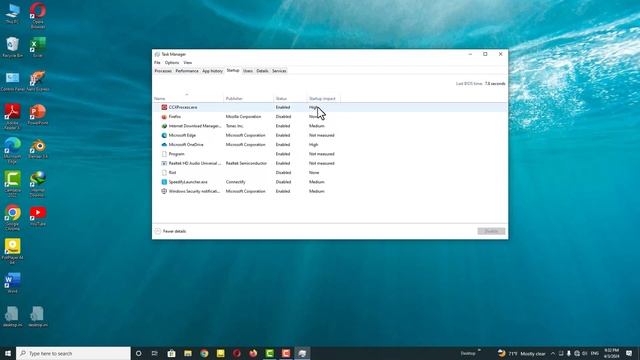Select the Google Chrome desktop icon
The image size is (640, 360).
point(13,218)
